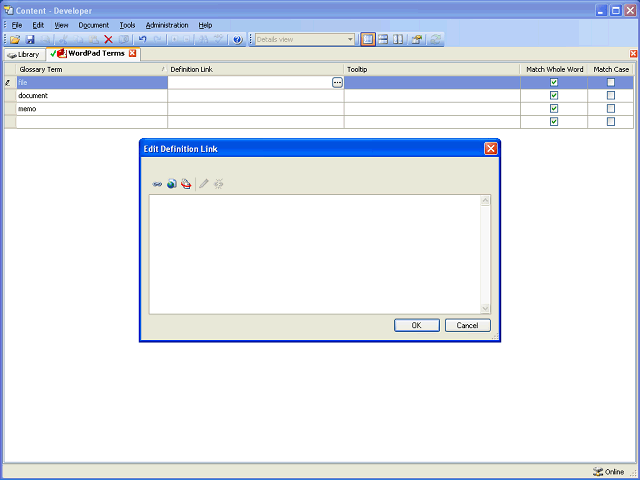Click the greyed-out Cut scissors icon
Screen dimensions: 640x480
(x=63, y=40)
